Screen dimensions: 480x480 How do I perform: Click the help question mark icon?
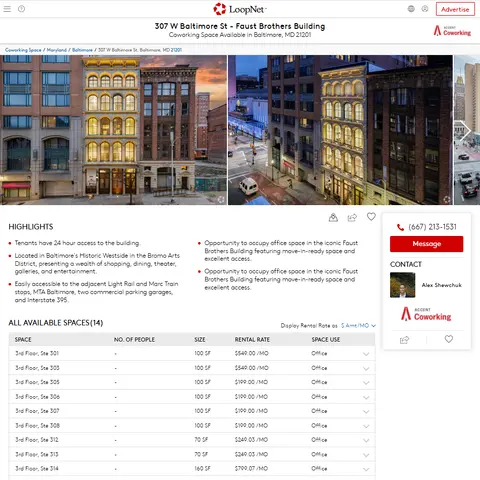tap(21, 9)
